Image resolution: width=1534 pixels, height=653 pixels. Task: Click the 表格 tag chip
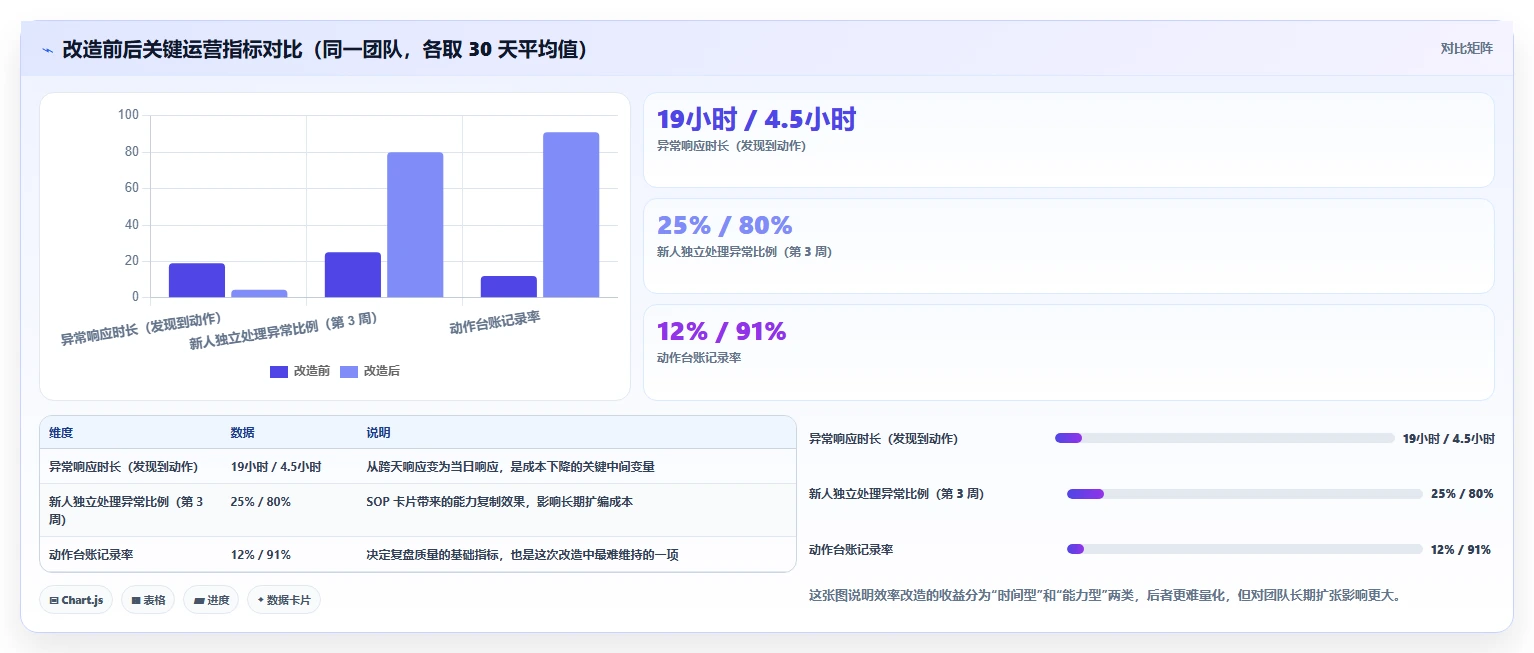148,600
